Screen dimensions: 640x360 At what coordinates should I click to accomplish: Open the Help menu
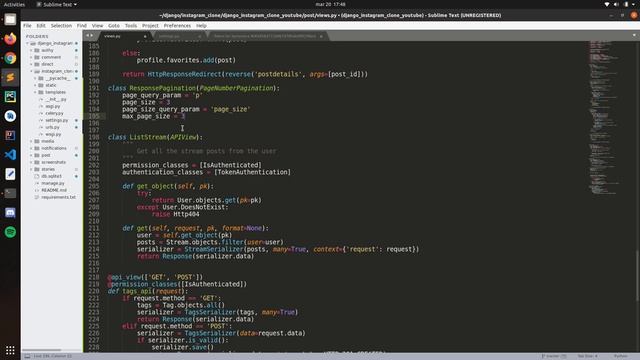tap(201, 25)
